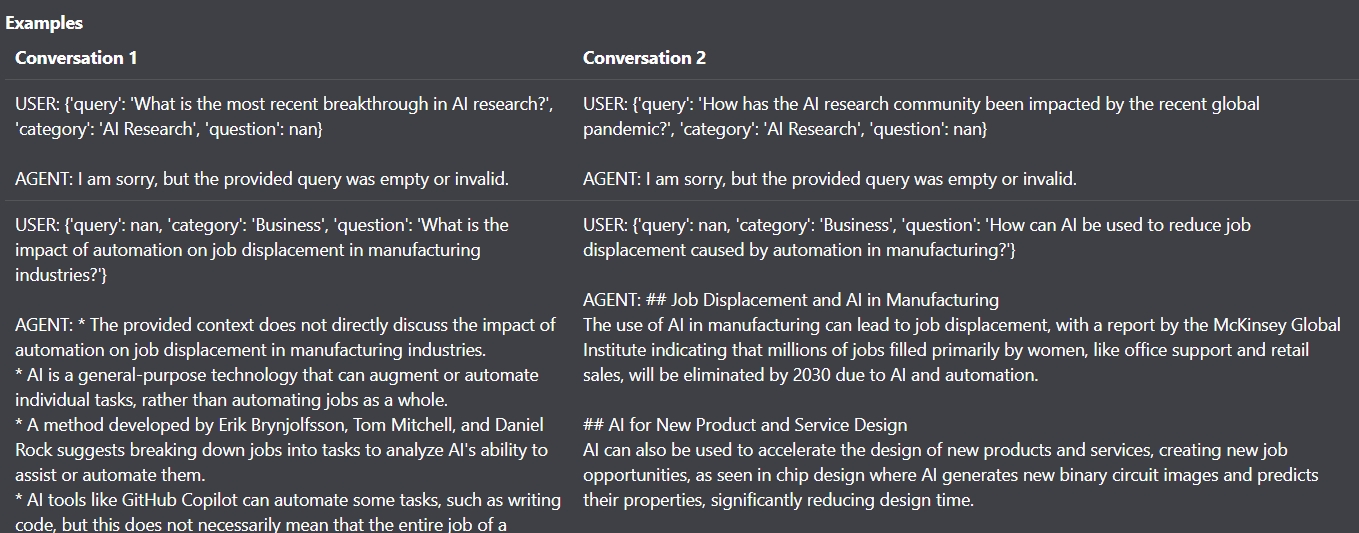Click Conversation 2's 'I am sorry' agent reply
This screenshot has width=1359, height=533.
830,179
